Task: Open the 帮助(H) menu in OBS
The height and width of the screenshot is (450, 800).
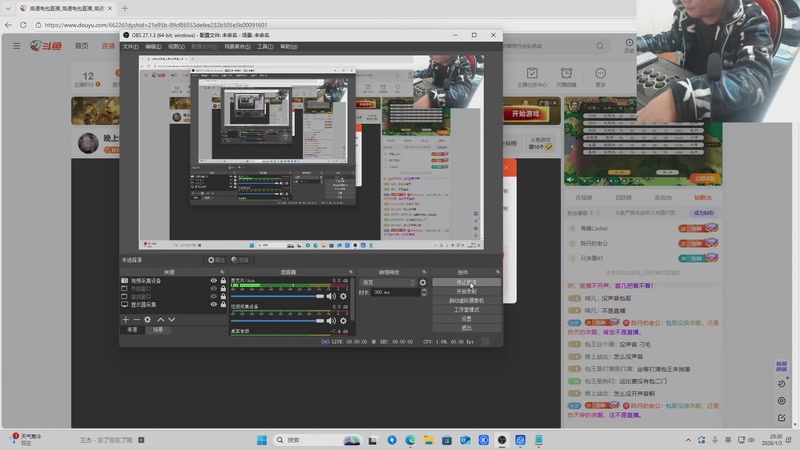Action: click(x=289, y=46)
